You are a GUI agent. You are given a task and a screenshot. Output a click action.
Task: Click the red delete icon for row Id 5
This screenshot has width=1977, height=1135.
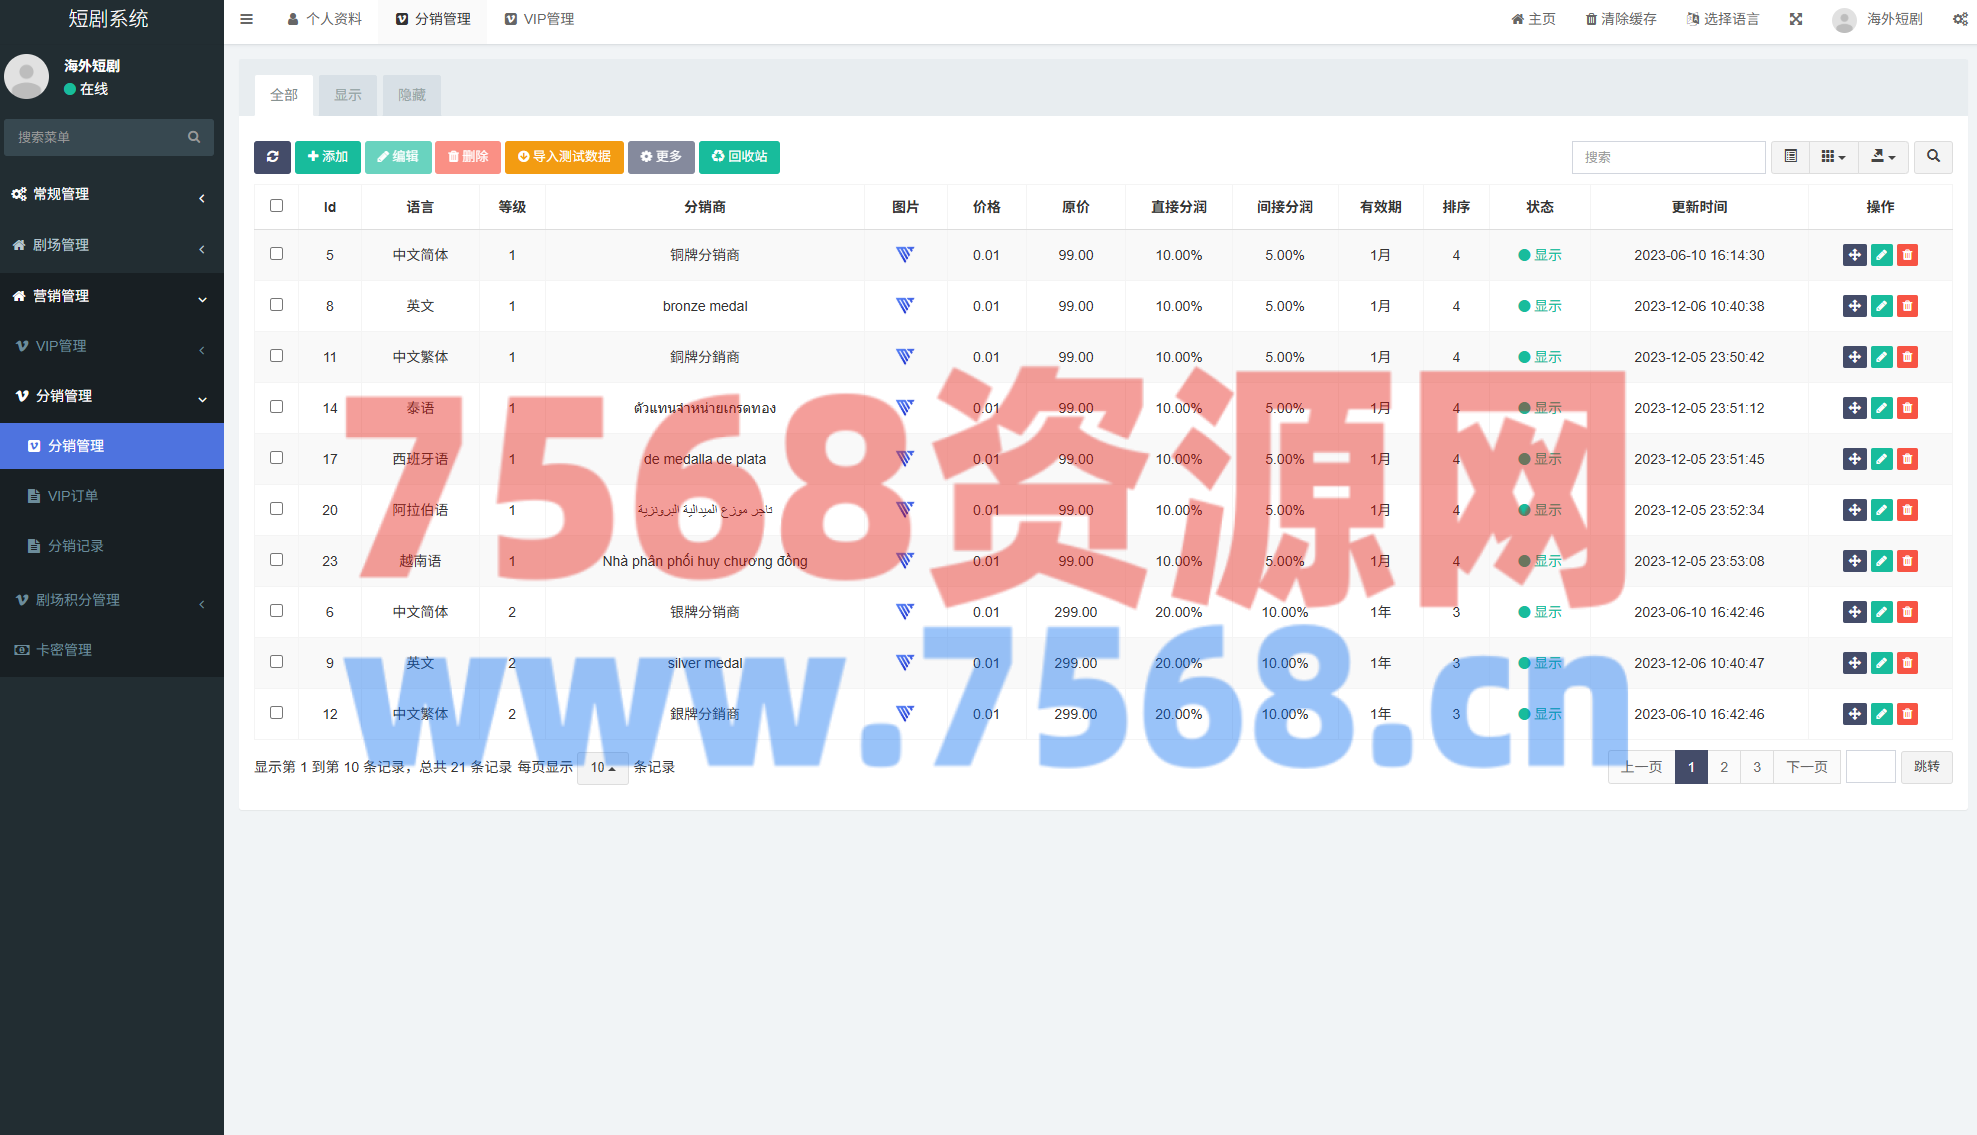point(1907,255)
